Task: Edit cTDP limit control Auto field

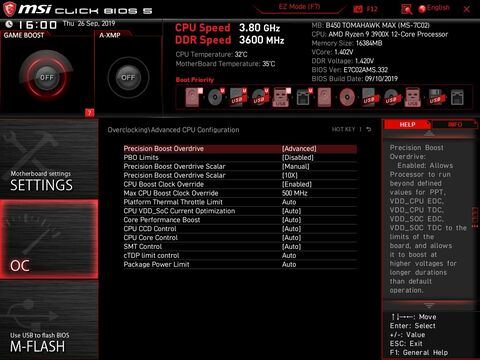Action: 289,256
